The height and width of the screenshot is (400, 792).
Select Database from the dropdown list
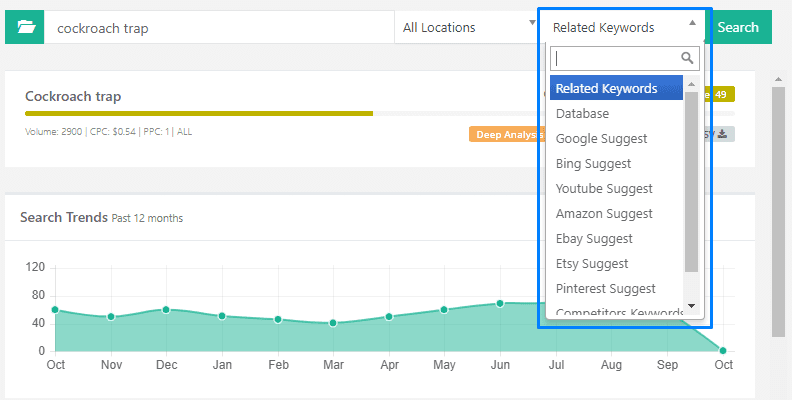pos(582,114)
